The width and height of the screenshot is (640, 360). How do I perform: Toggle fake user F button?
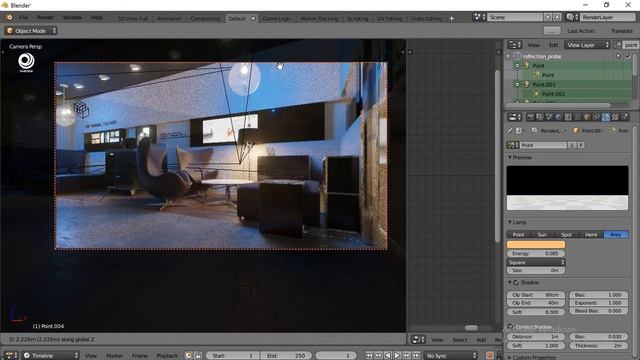(581, 145)
